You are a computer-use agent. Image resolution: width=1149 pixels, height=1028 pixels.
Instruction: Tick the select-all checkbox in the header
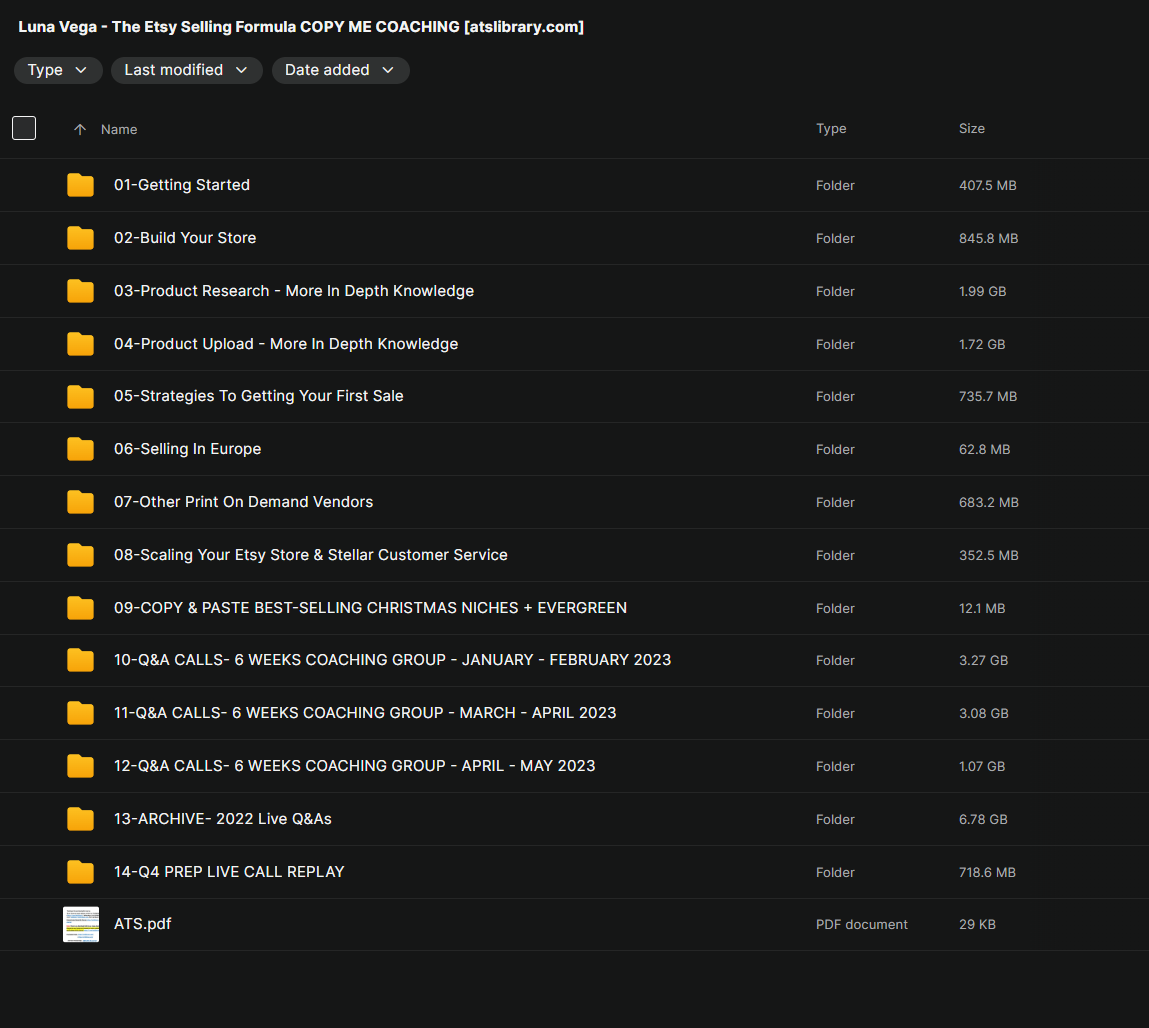click(24, 128)
